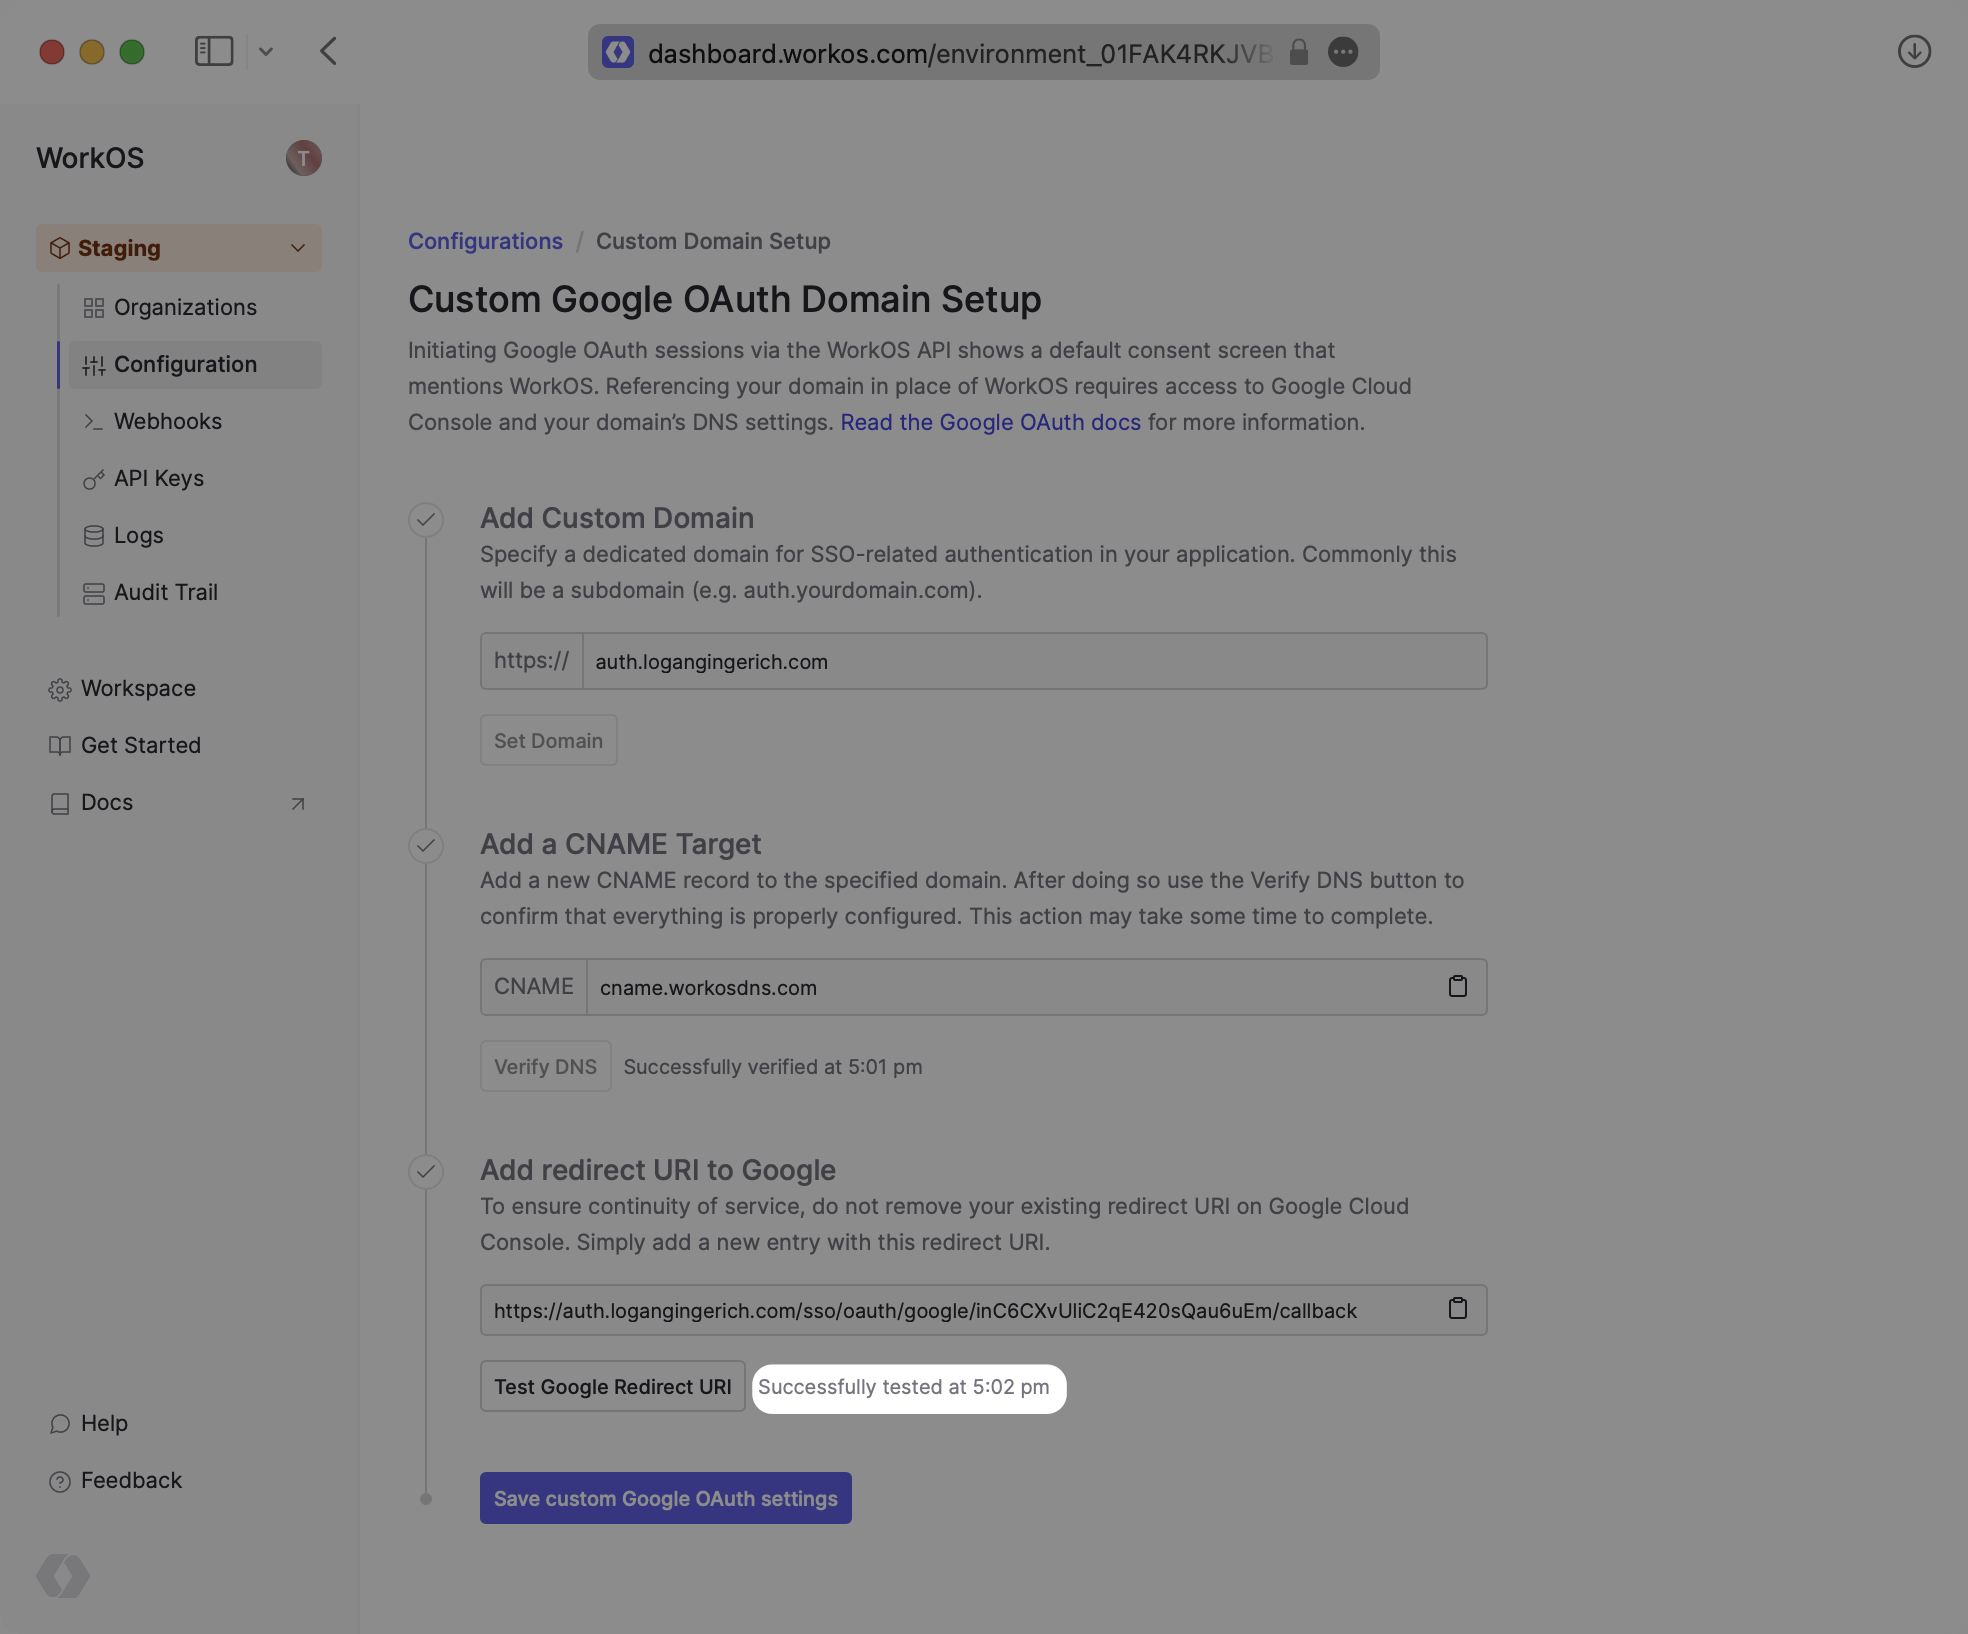Open the address bar more options icon
The width and height of the screenshot is (1968, 1634).
point(1343,52)
